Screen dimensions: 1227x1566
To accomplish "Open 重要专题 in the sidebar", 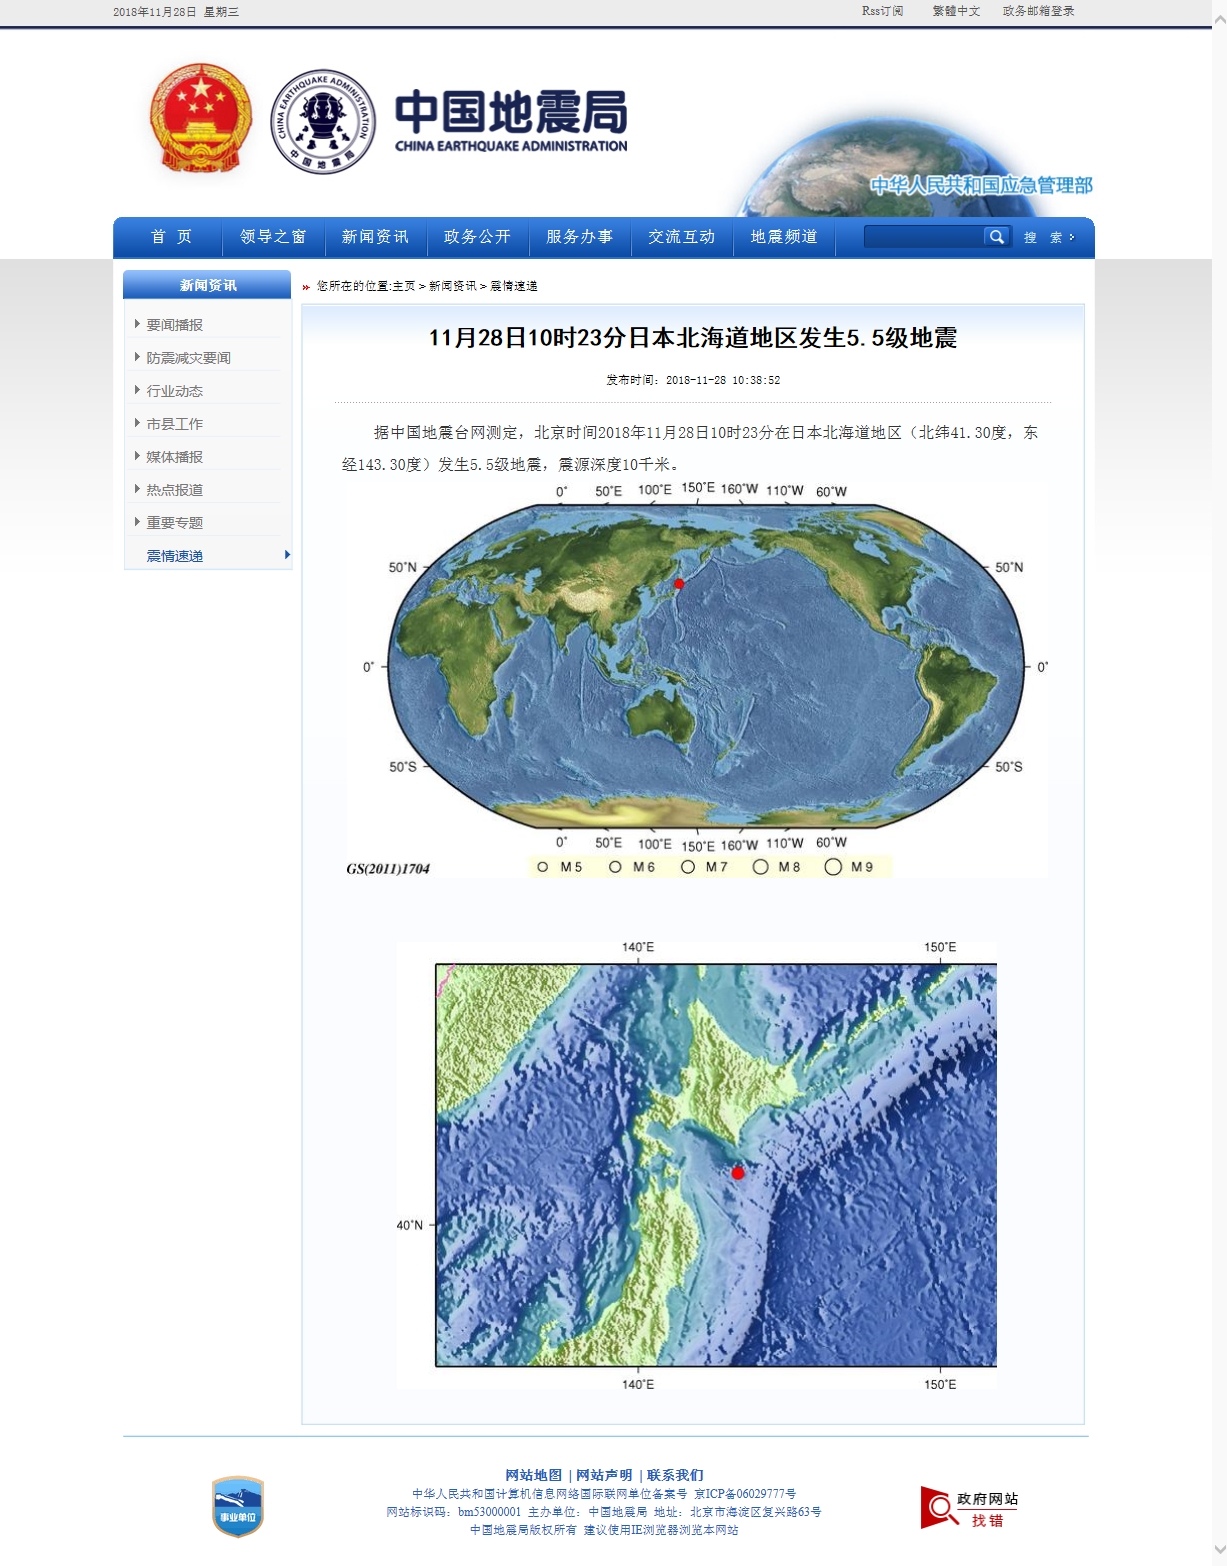I will 175,523.
